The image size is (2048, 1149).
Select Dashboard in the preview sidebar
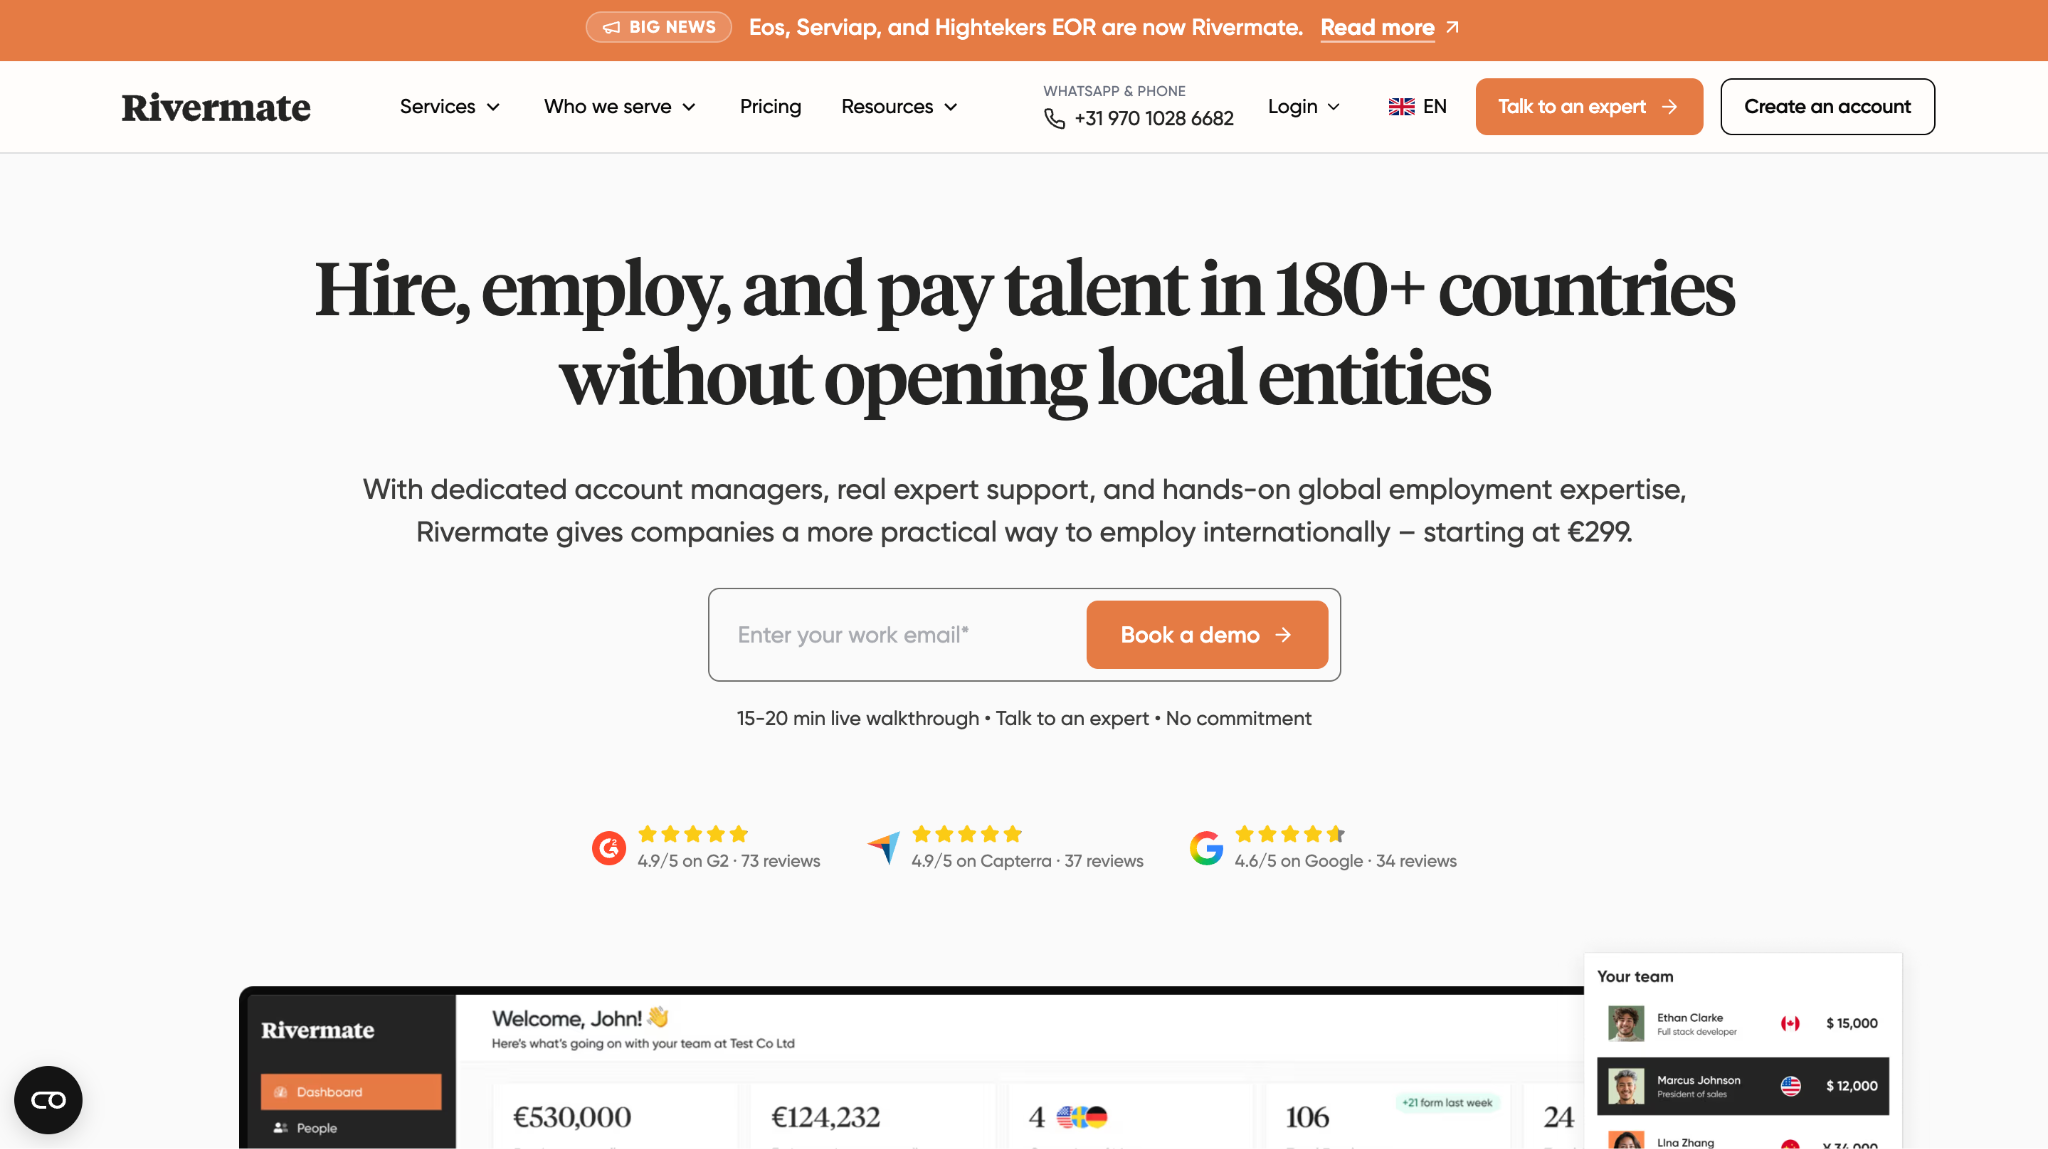(351, 1092)
